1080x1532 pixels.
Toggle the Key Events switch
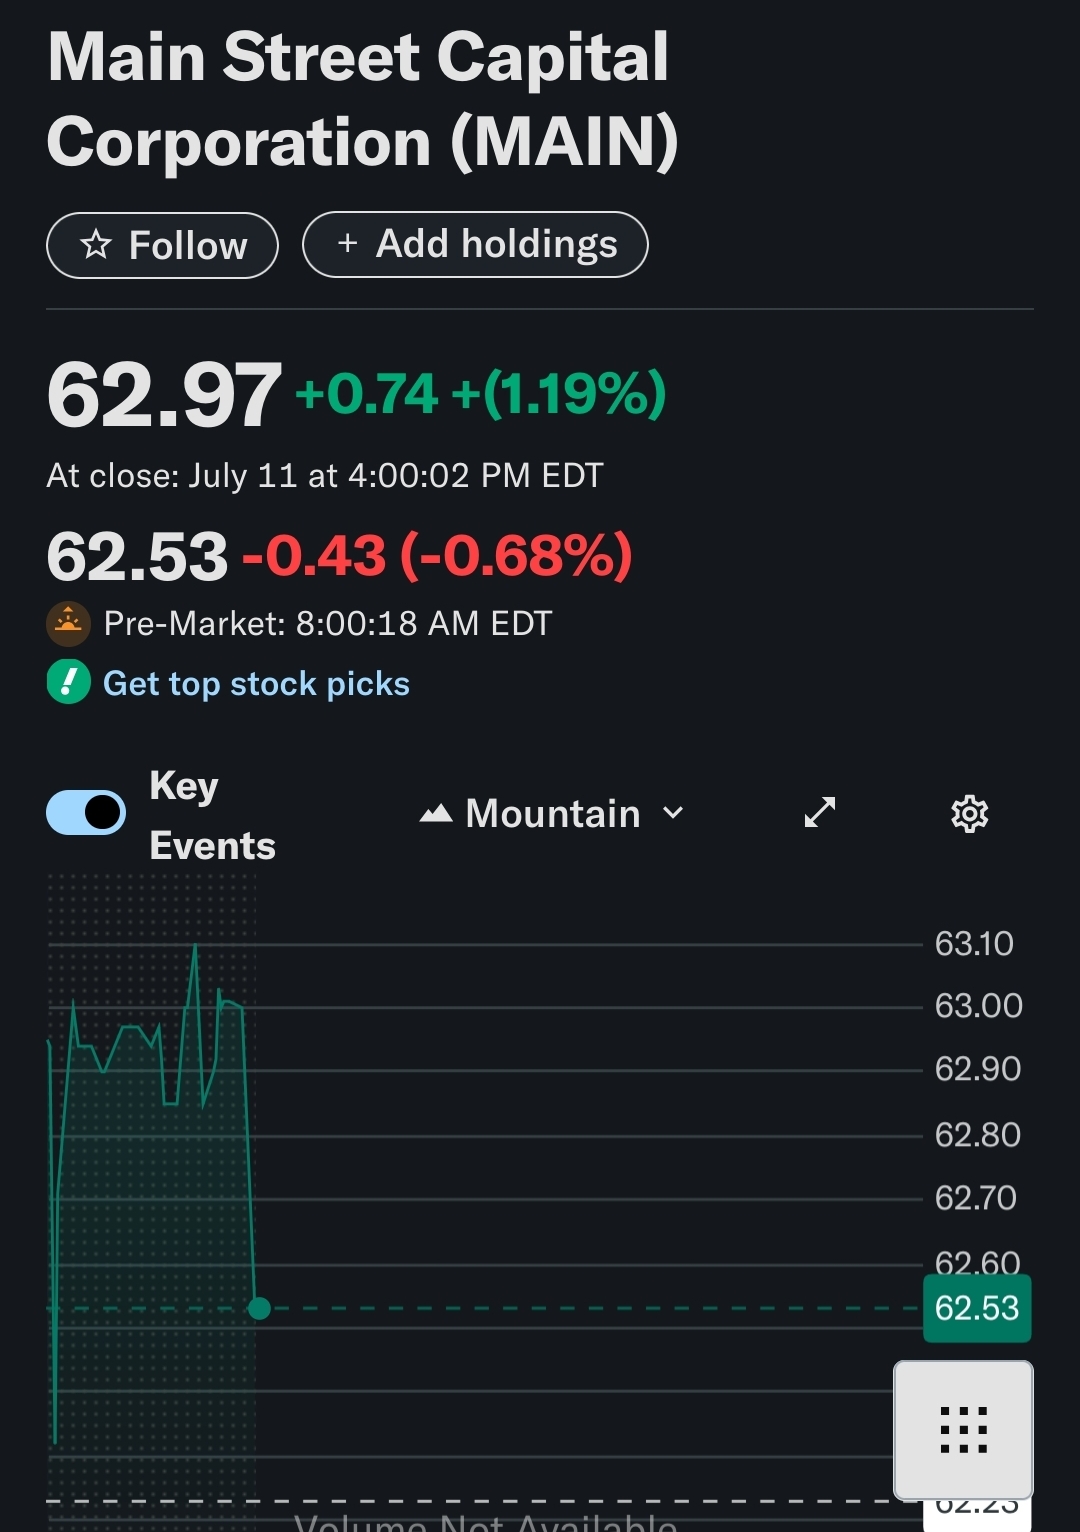[x=86, y=813]
